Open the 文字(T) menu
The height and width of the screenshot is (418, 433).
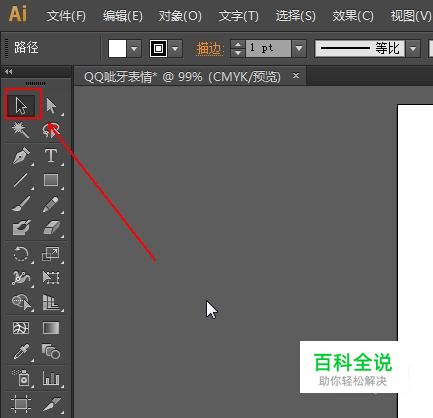click(238, 16)
